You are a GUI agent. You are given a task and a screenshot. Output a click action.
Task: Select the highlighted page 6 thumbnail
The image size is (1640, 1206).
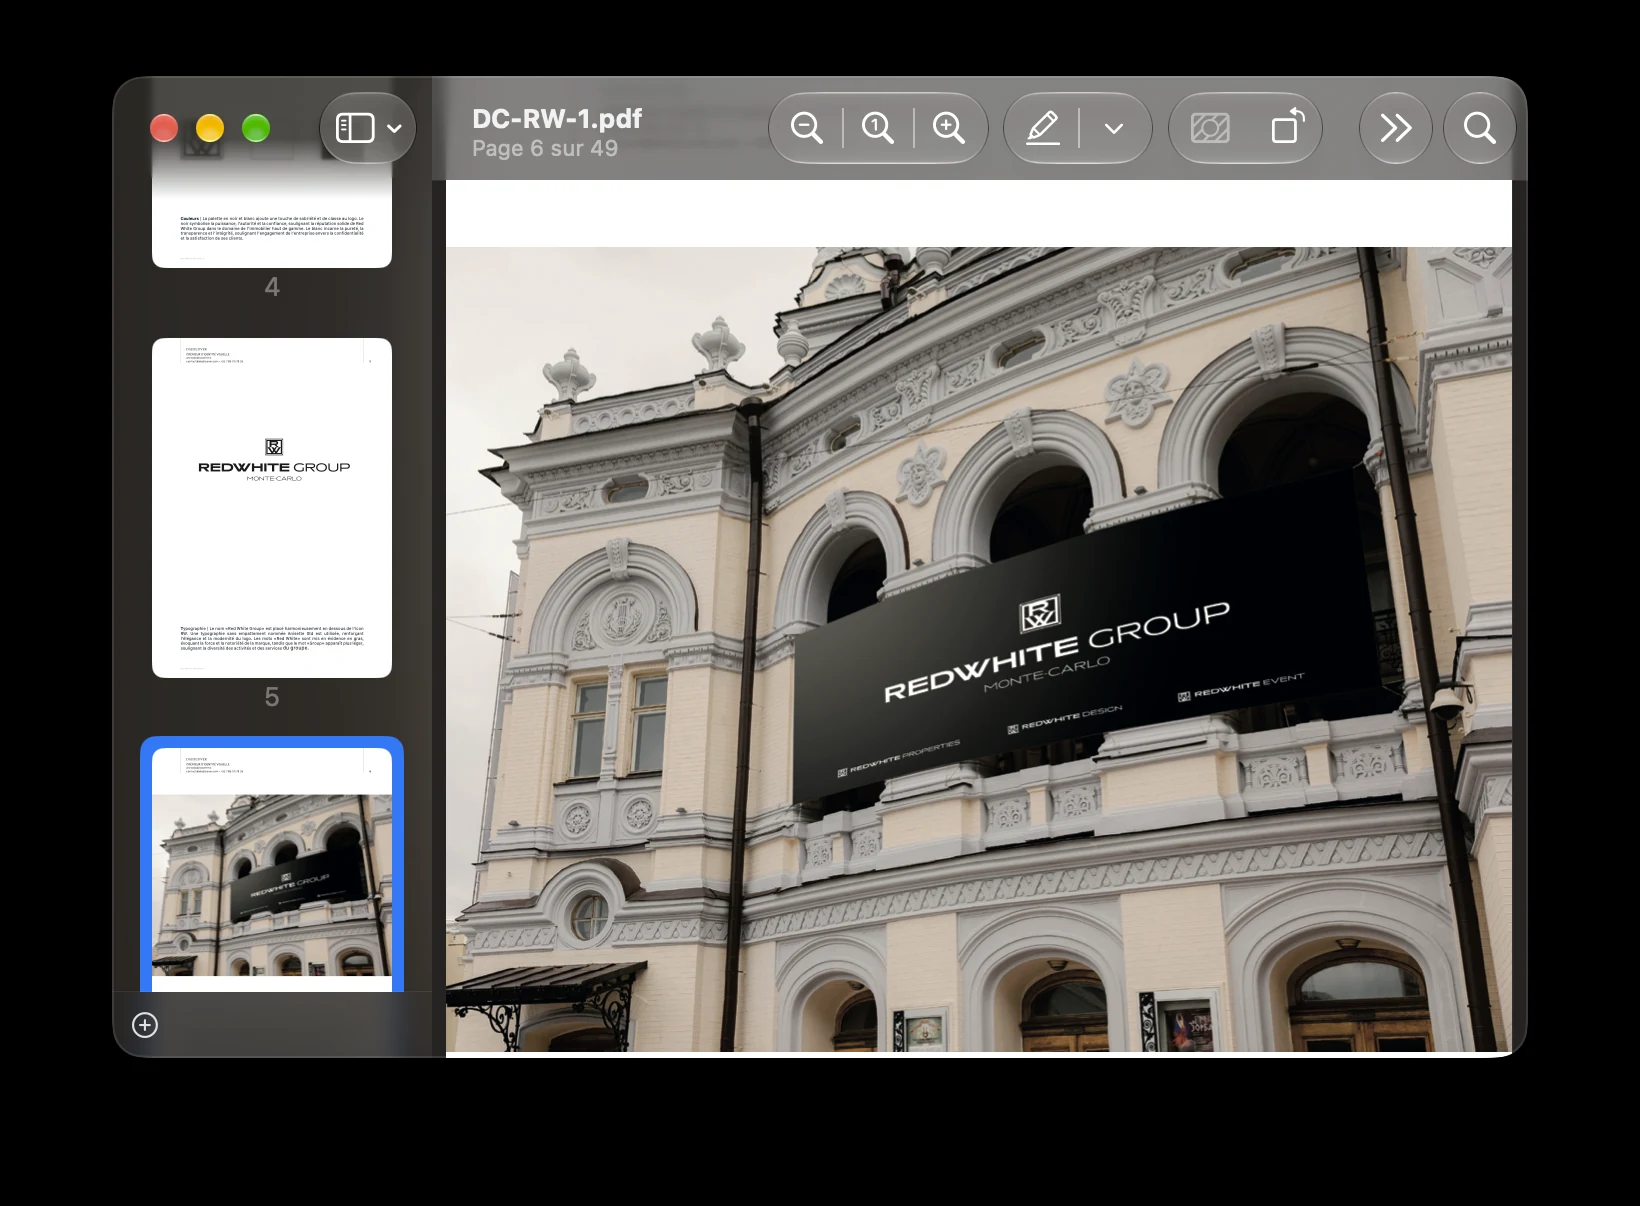pos(272,868)
